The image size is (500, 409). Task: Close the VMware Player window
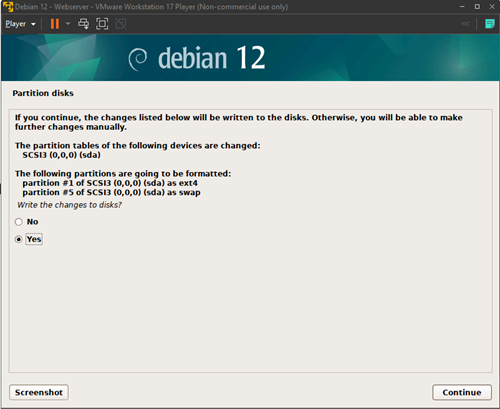(x=492, y=7)
